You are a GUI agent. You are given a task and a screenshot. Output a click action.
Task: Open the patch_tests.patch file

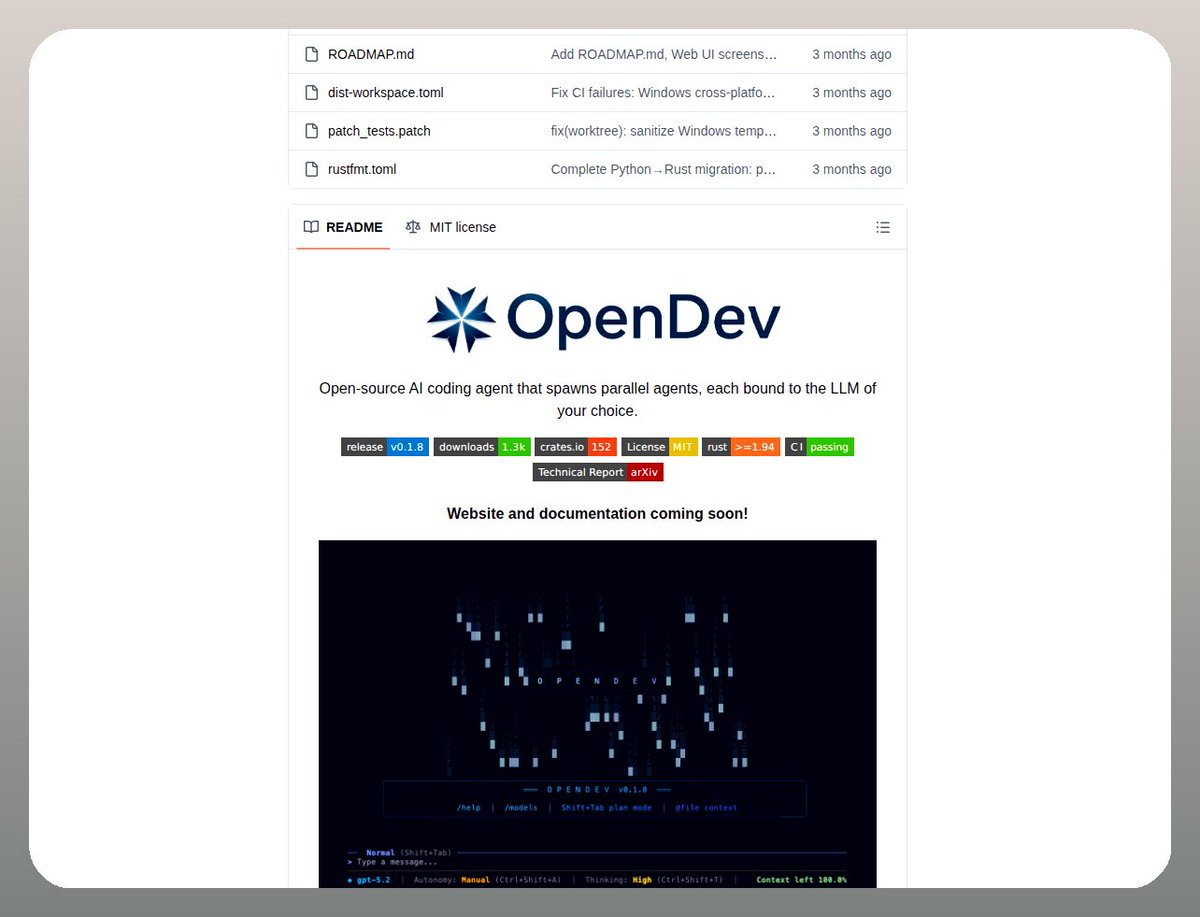point(379,131)
